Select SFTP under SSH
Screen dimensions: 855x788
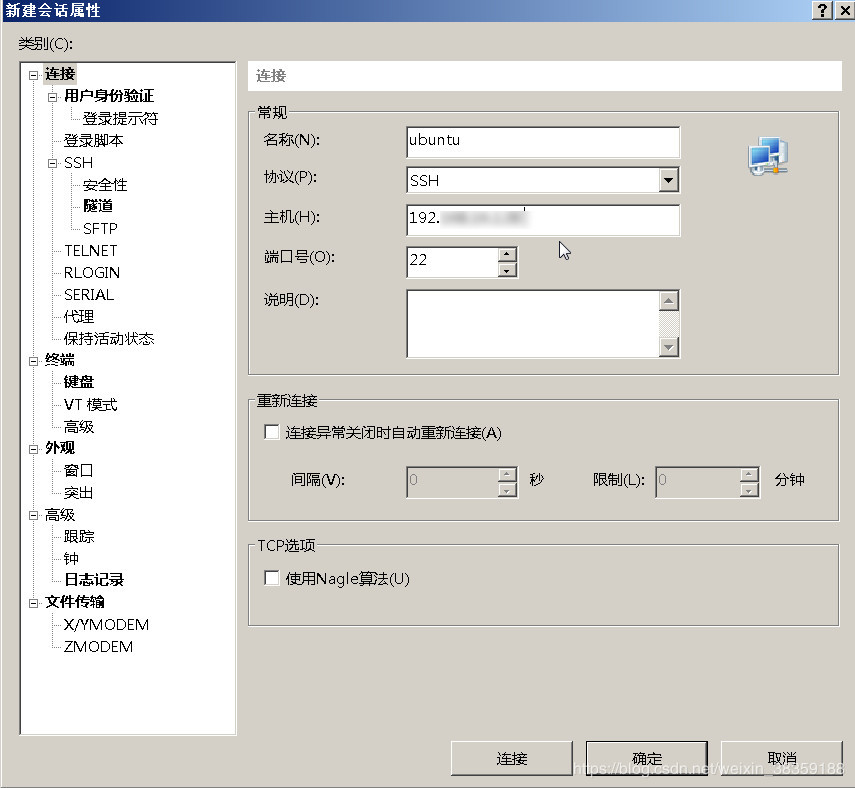100,228
